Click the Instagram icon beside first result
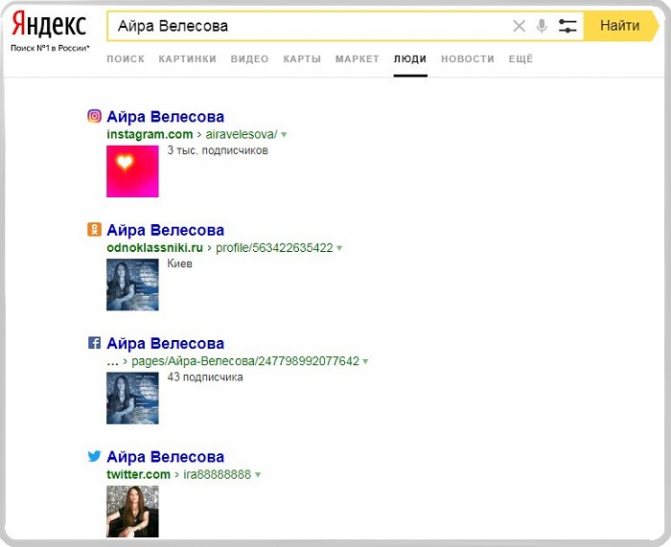Image resolution: width=671 pixels, height=547 pixels. 94,116
